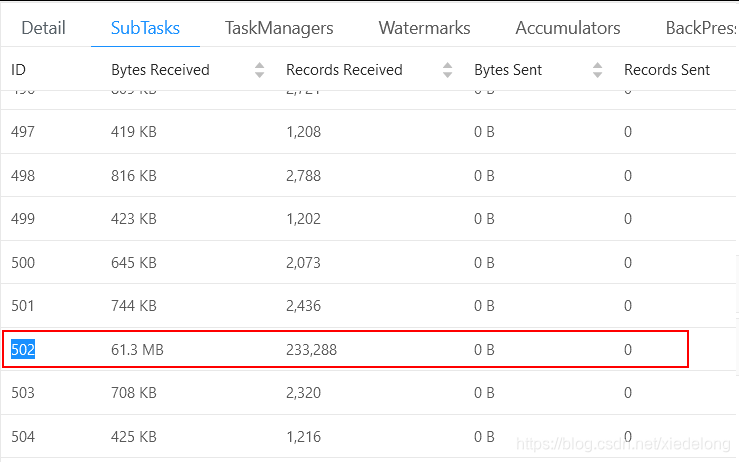Open the BackPressure tab
Image resolution: width=739 pixels, height=462 pixels.
[x=700, y=28]
